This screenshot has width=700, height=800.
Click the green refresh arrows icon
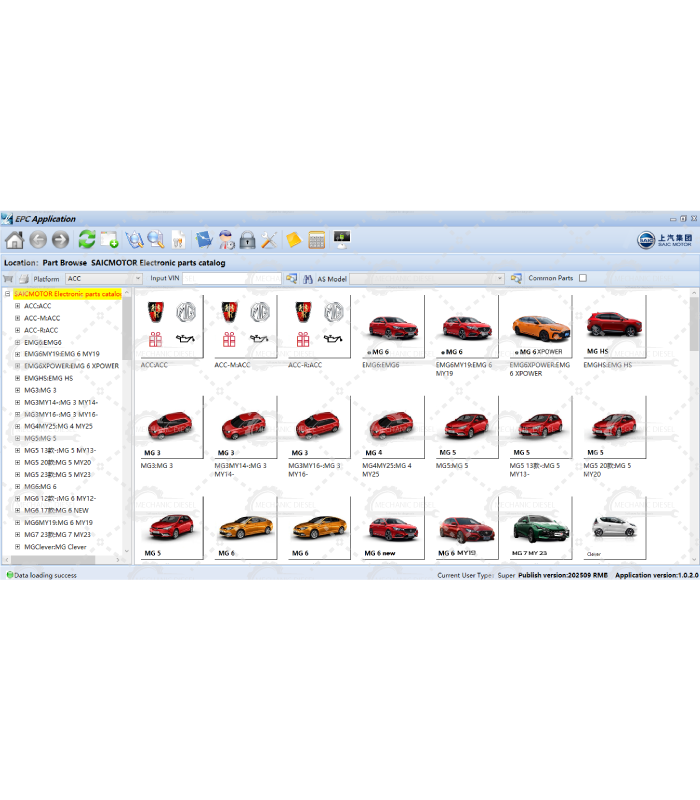(87, 240)
